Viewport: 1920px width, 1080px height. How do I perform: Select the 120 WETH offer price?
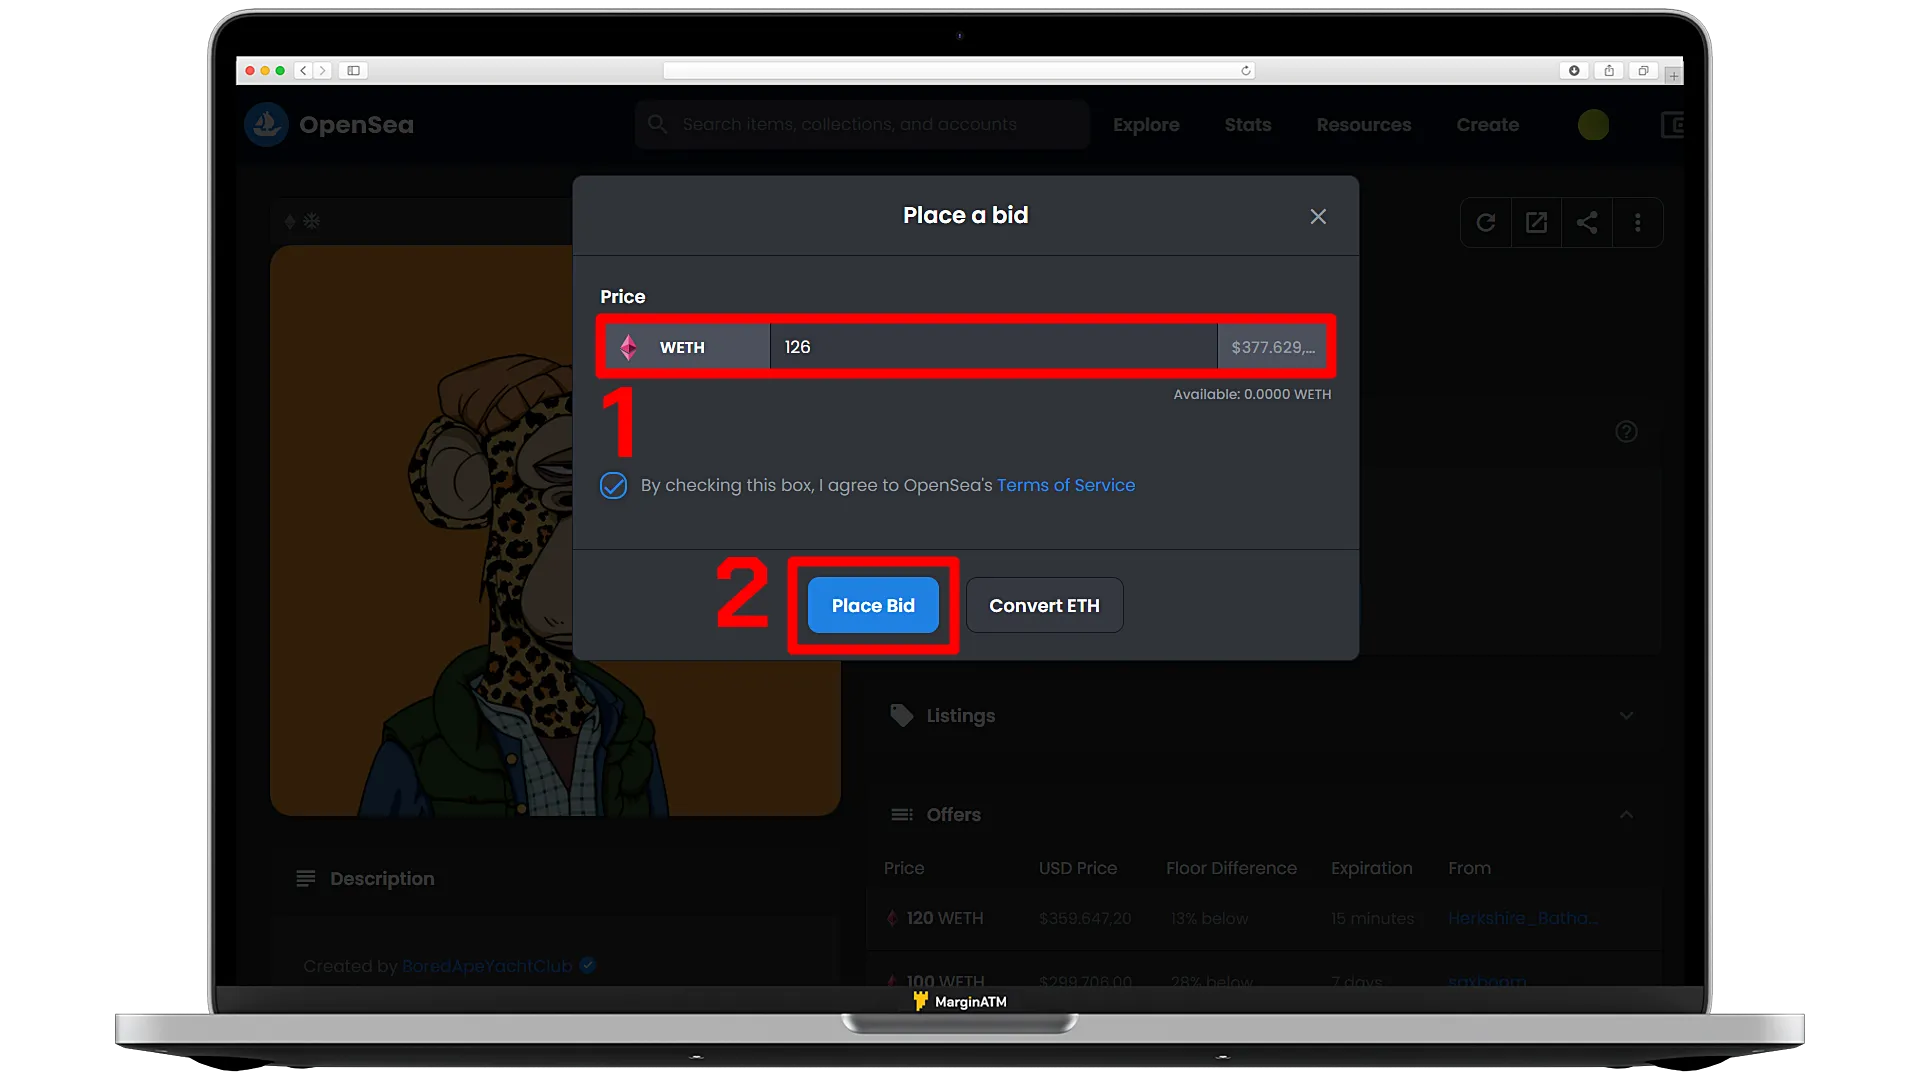coord(944,918)
